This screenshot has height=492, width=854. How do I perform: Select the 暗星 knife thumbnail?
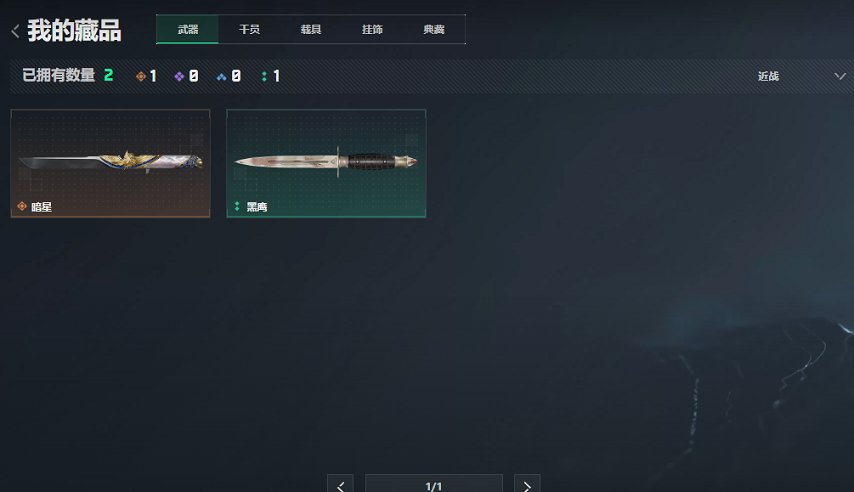click(x=111, y=163)
